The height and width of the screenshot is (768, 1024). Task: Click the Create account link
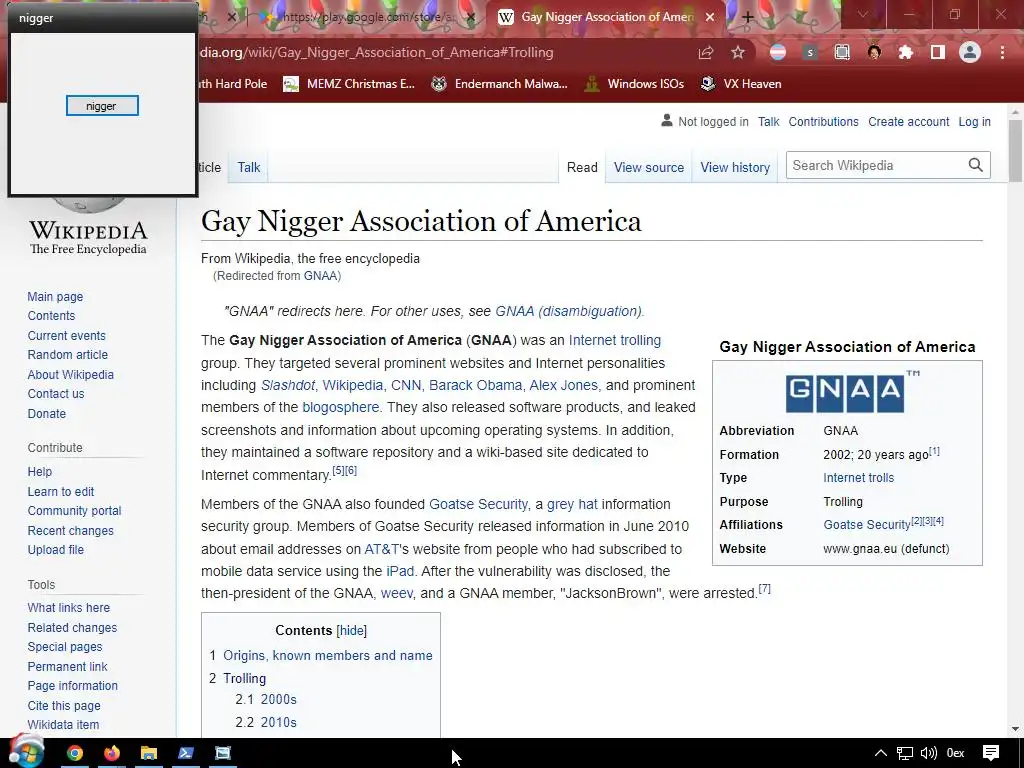pyautogui.click(x=908, y=122)
